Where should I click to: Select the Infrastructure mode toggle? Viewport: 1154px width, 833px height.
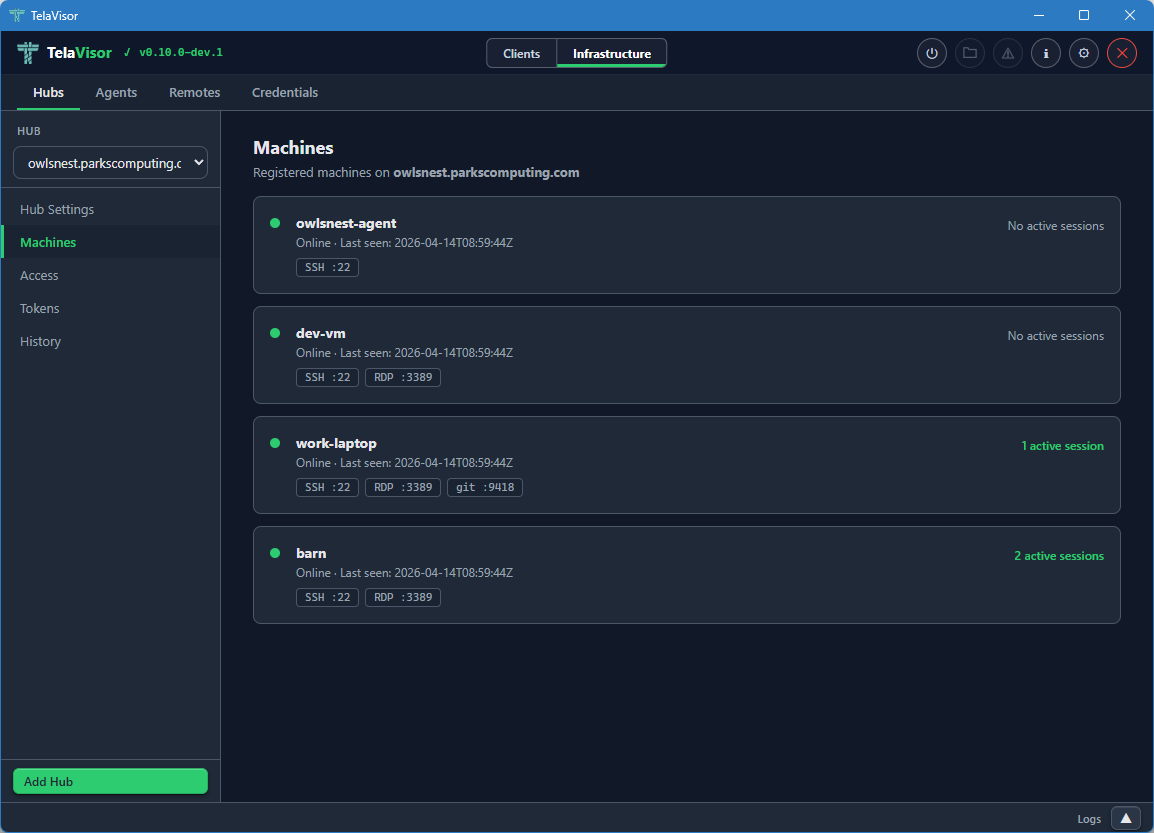[x=611, y=54]
